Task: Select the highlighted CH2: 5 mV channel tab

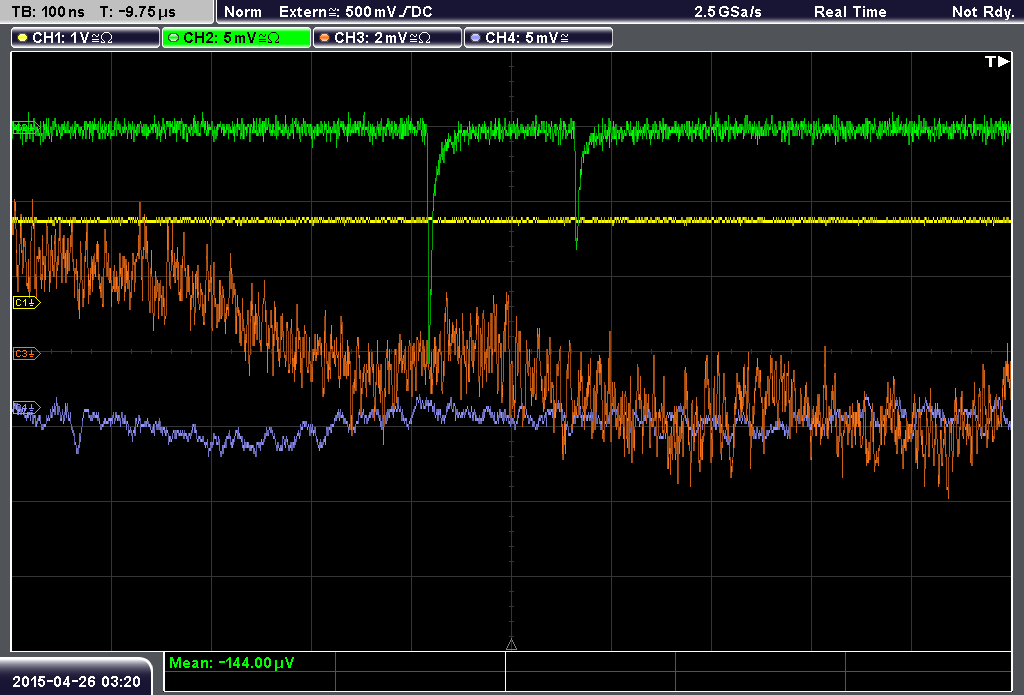Action: (236, 38)
